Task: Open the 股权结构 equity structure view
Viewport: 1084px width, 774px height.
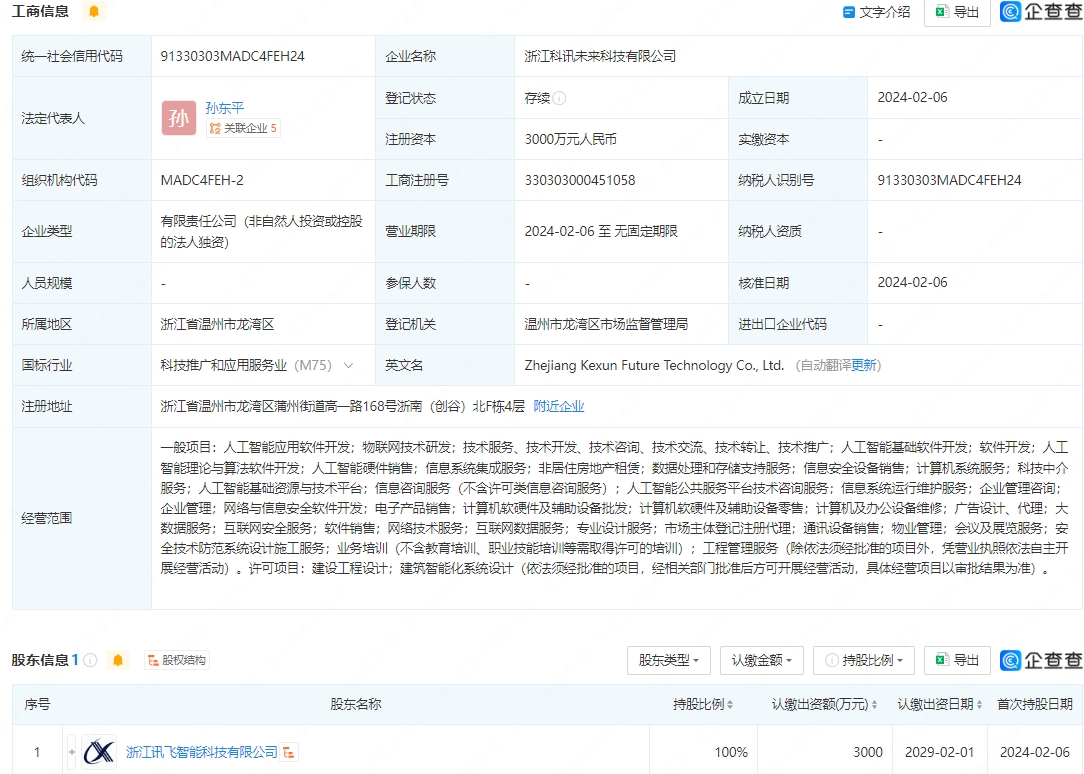Action: (176, 660)
